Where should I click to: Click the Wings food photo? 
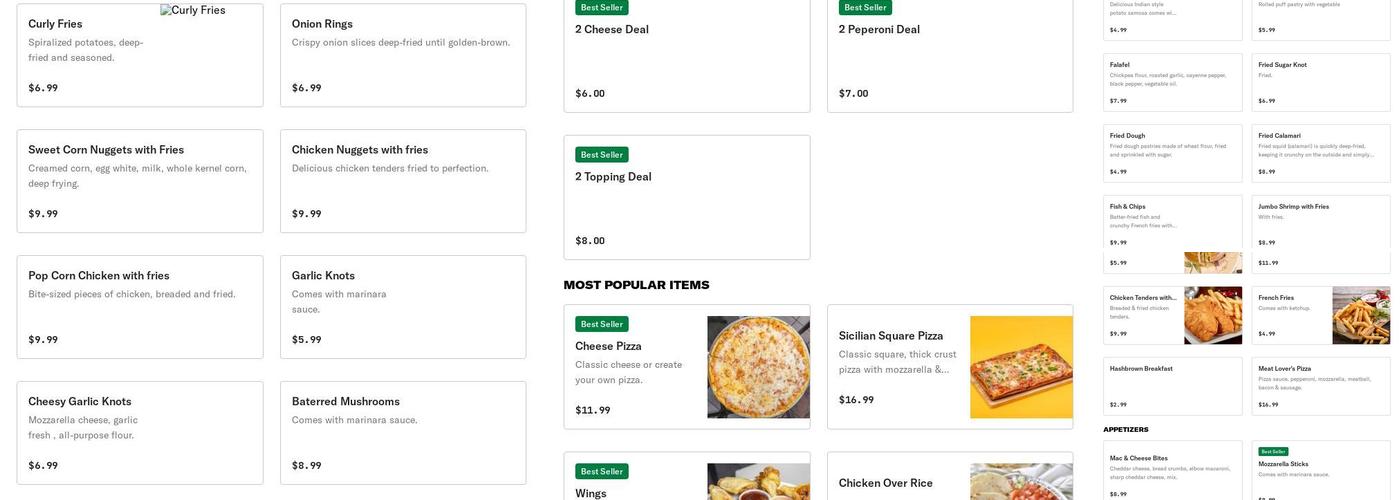[x=758, y=481]
